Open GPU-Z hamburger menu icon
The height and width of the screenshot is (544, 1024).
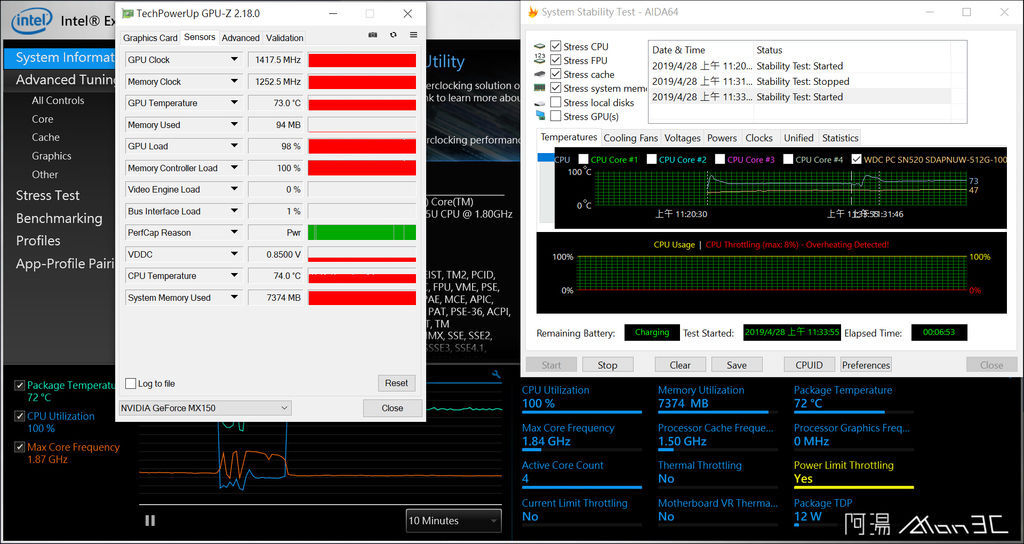click(413, 35)
